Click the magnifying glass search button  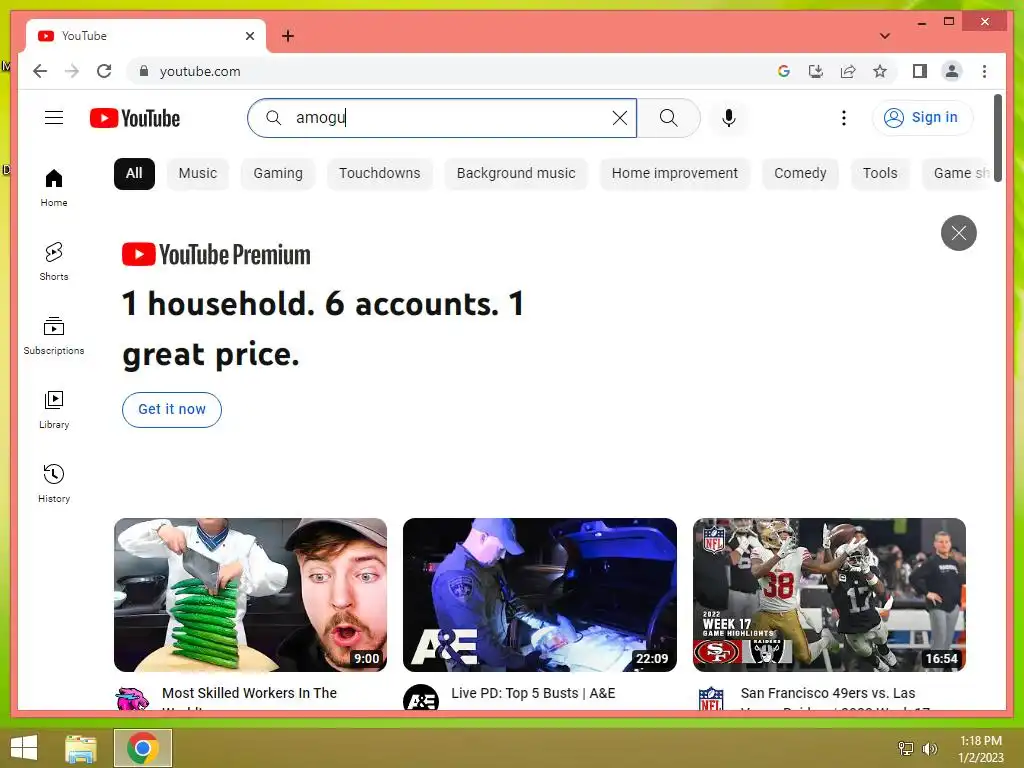pos(668,118)
